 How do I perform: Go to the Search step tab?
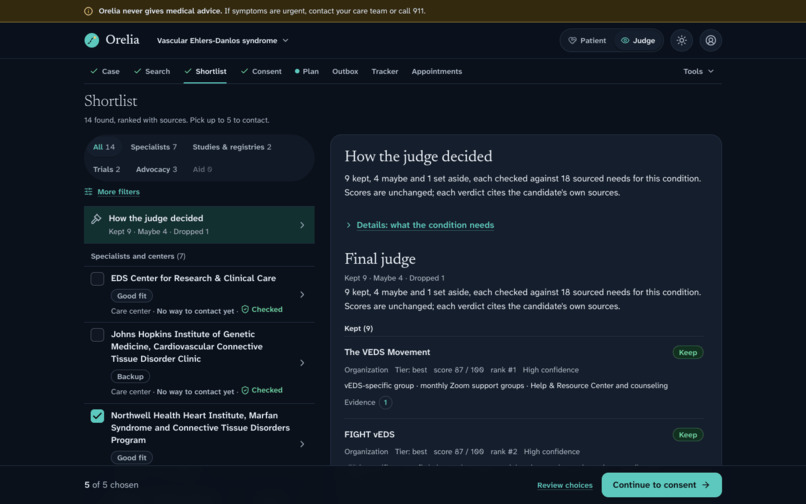coord(152,71)
